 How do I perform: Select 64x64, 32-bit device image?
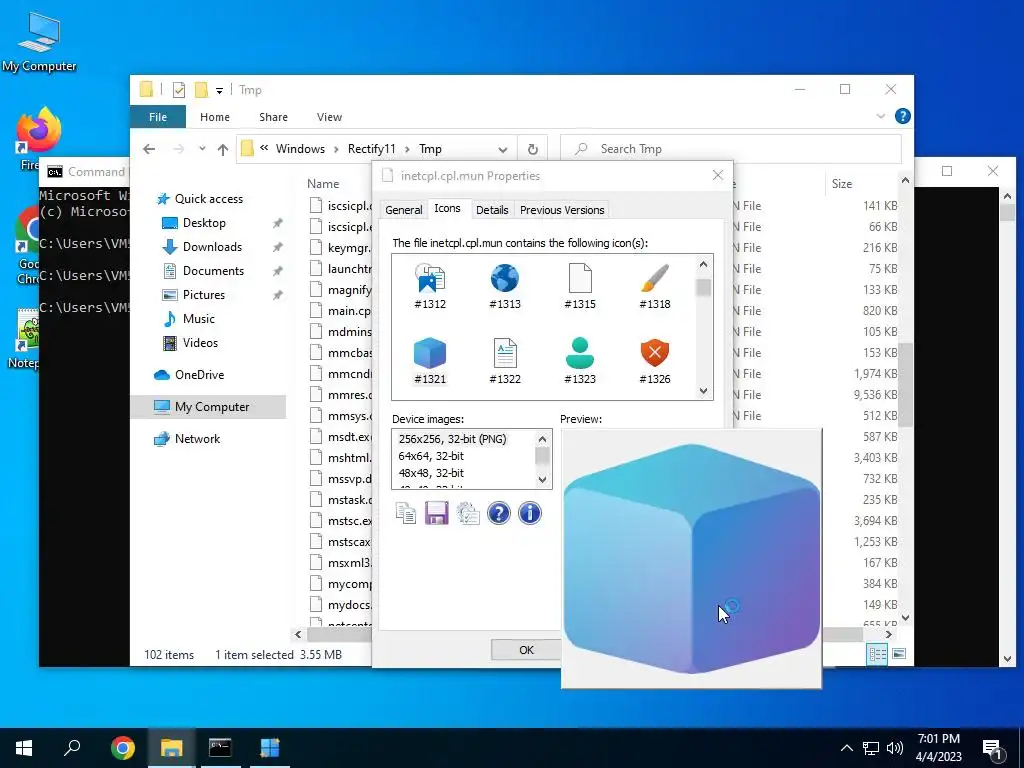pos(431,456)
